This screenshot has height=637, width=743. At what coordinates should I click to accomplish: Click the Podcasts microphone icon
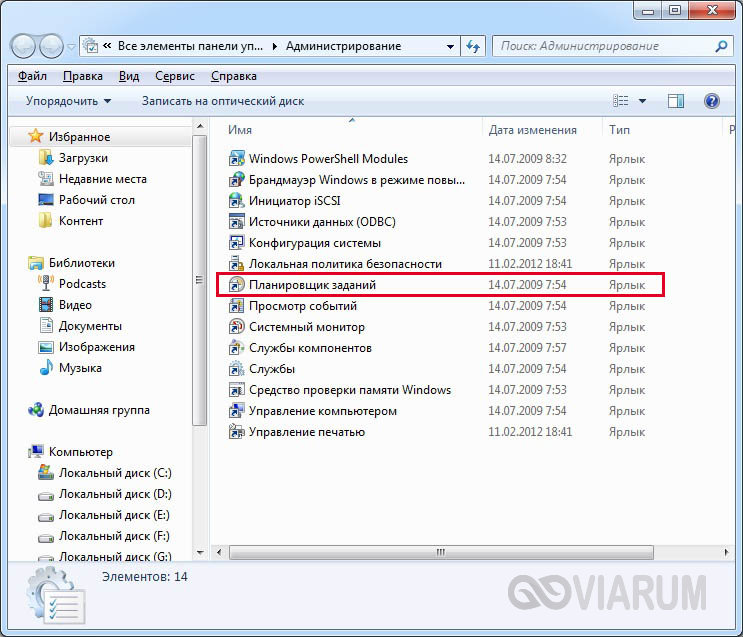point(45,283)
